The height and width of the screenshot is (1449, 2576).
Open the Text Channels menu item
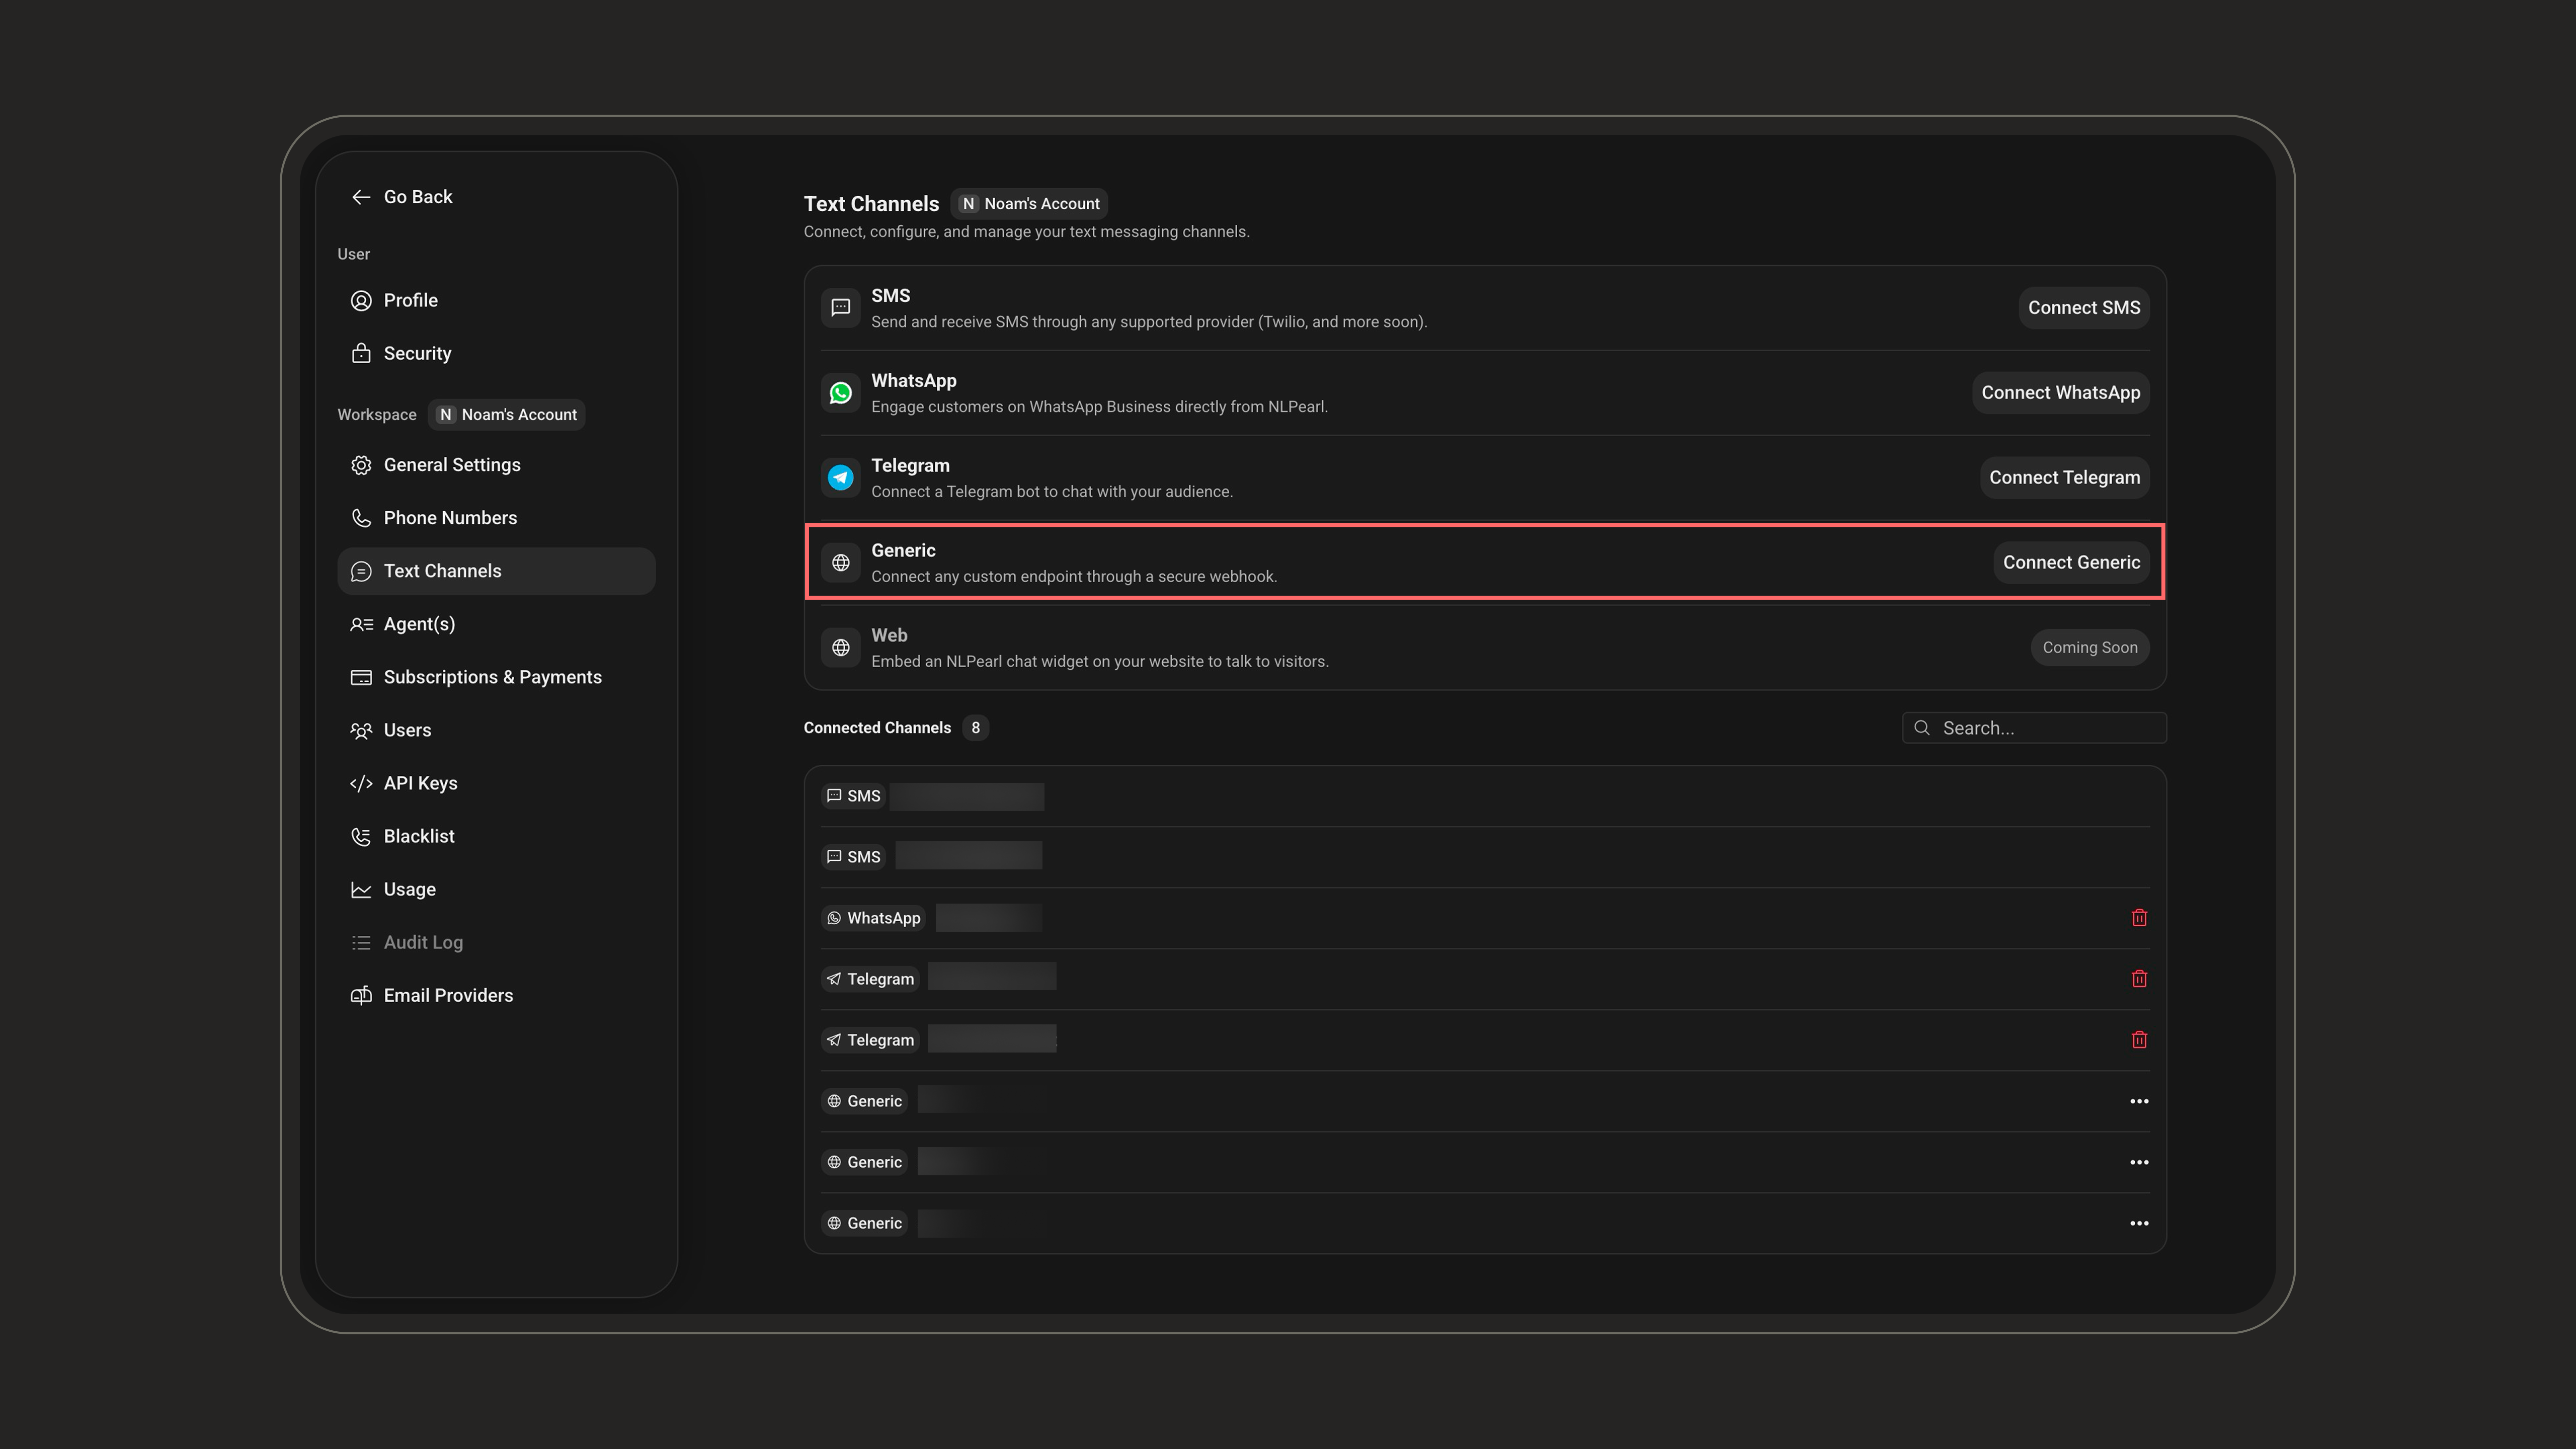[x=496, y=571]
